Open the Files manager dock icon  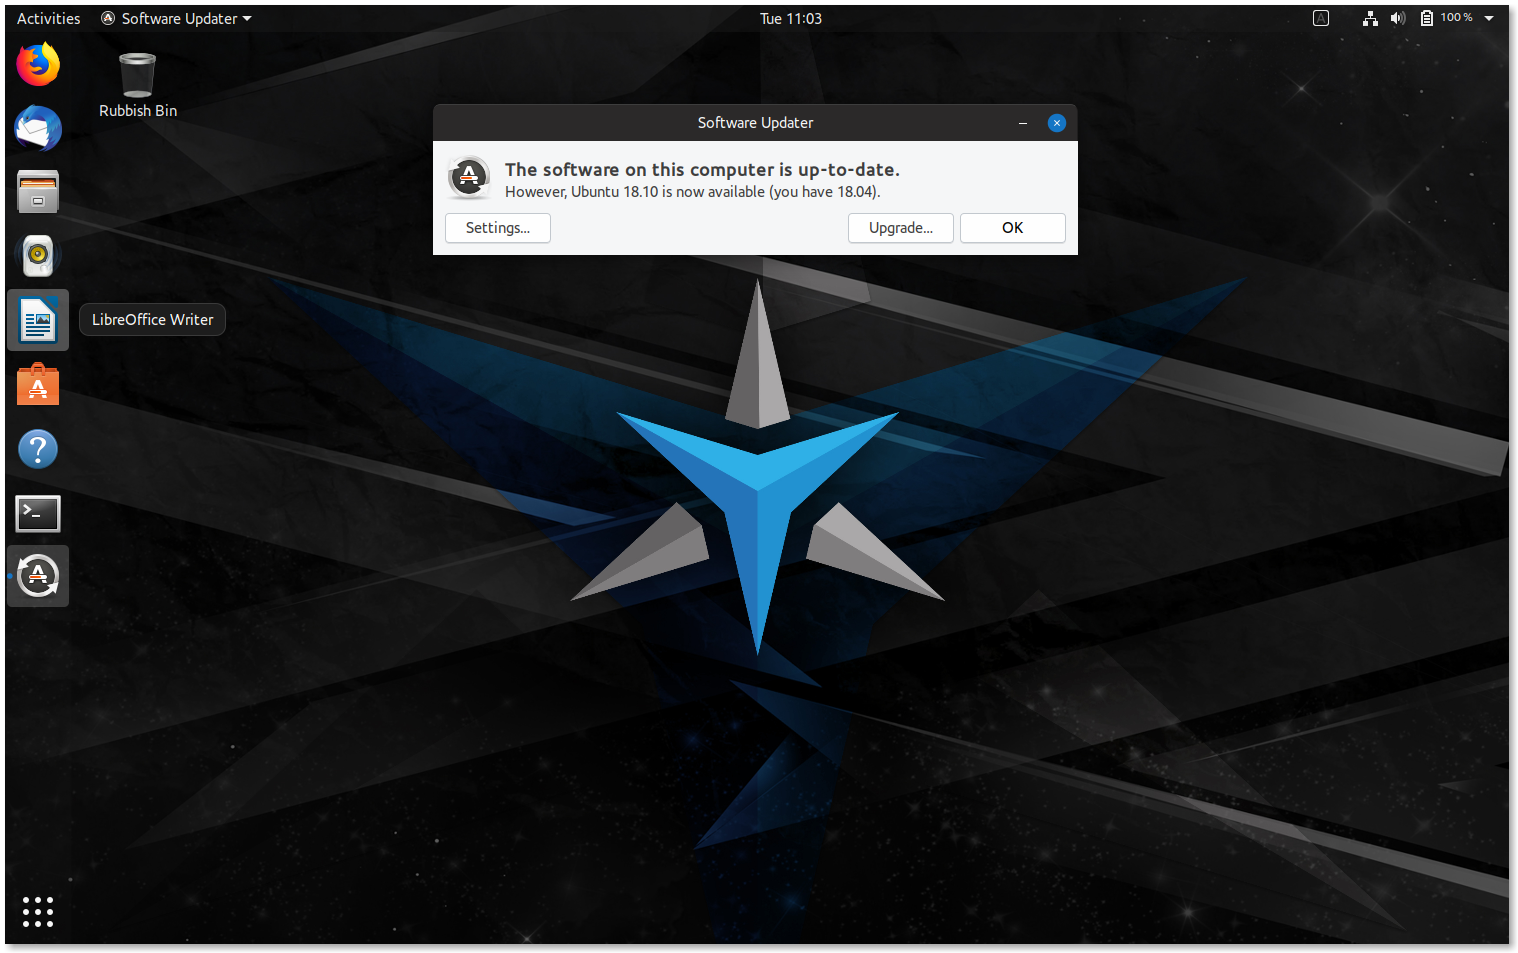38,192
